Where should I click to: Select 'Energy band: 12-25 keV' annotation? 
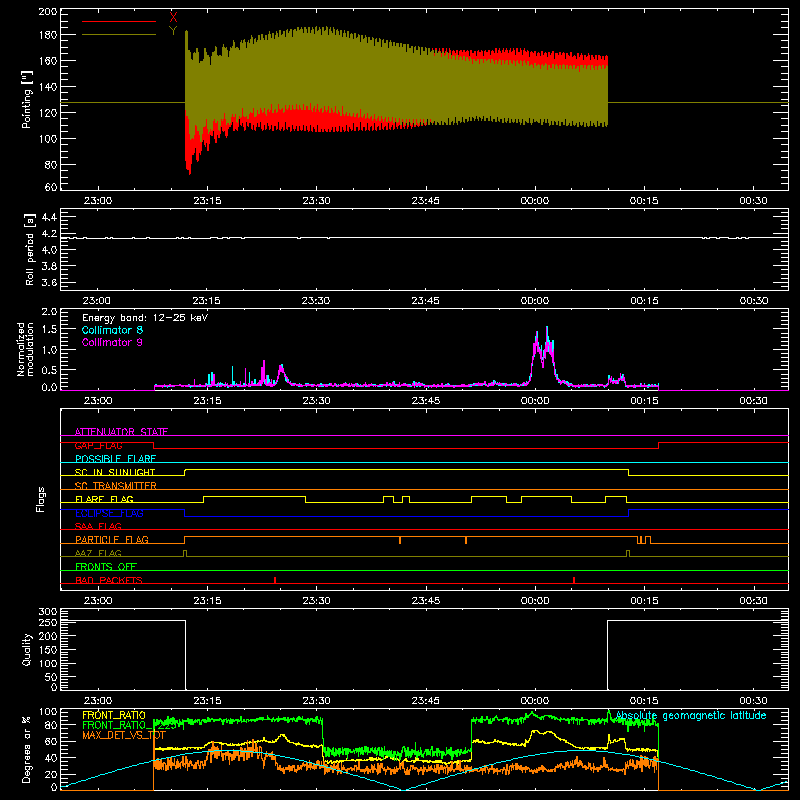pos(145,318)
